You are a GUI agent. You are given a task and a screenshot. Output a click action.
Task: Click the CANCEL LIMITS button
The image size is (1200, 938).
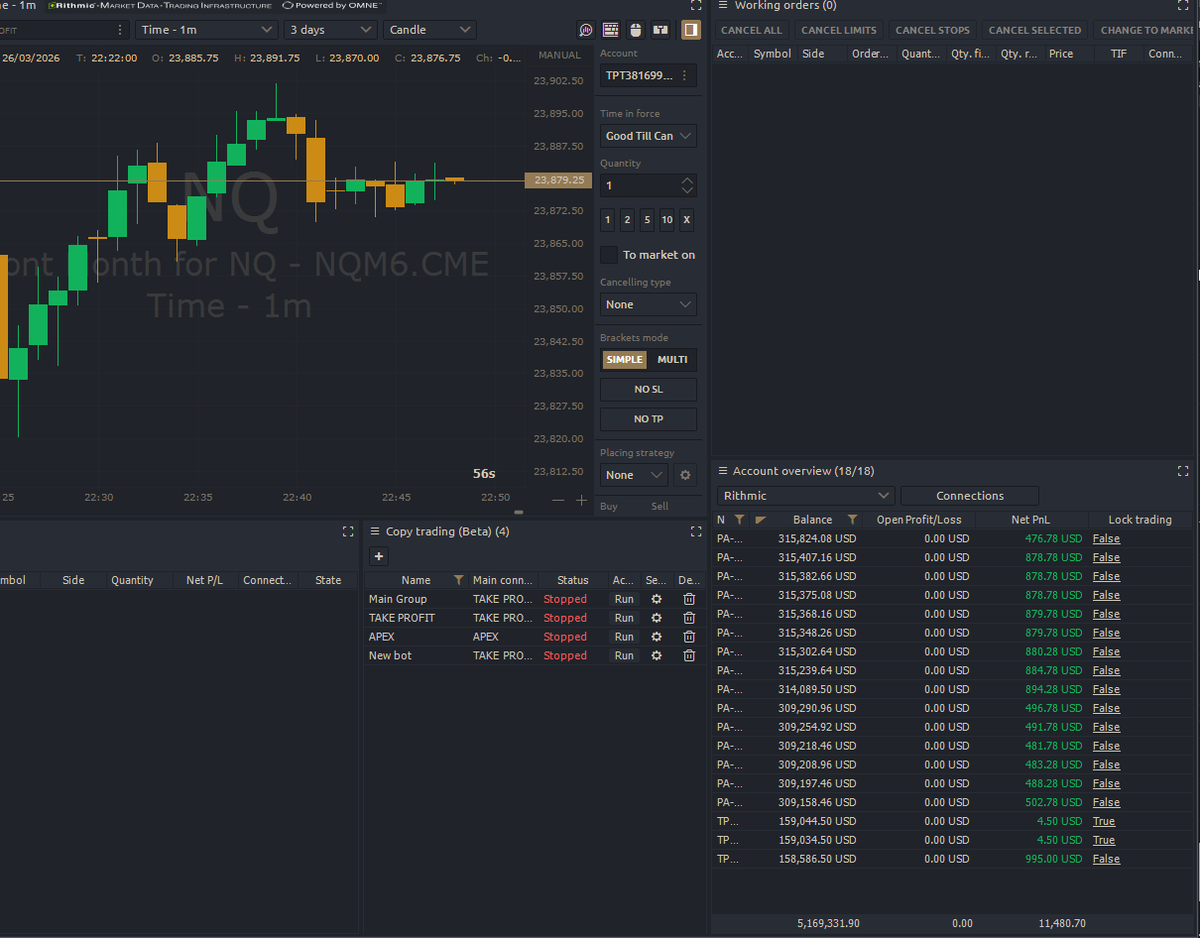point(839,30)
